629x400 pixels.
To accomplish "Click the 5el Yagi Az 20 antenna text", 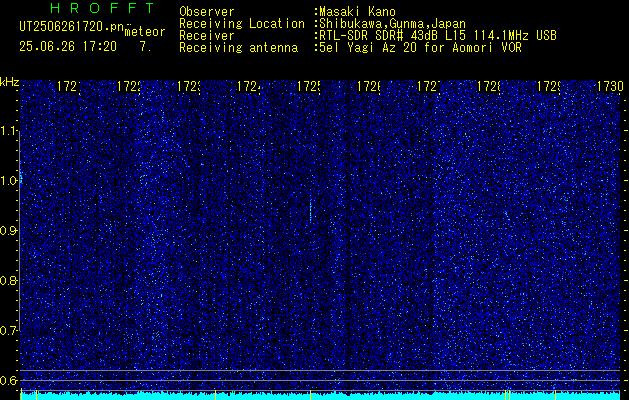I will pyautogui.click(x=418, y=48).
